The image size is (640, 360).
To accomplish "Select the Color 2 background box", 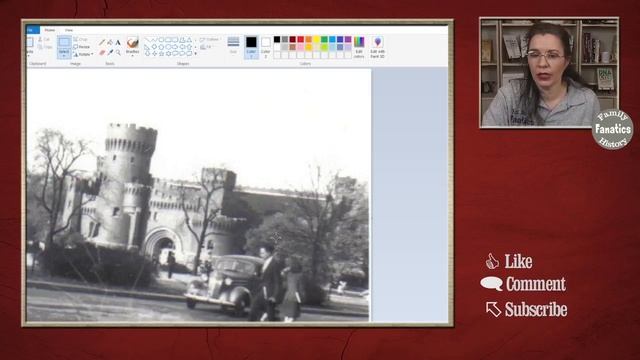I will [x=266, y=47].
